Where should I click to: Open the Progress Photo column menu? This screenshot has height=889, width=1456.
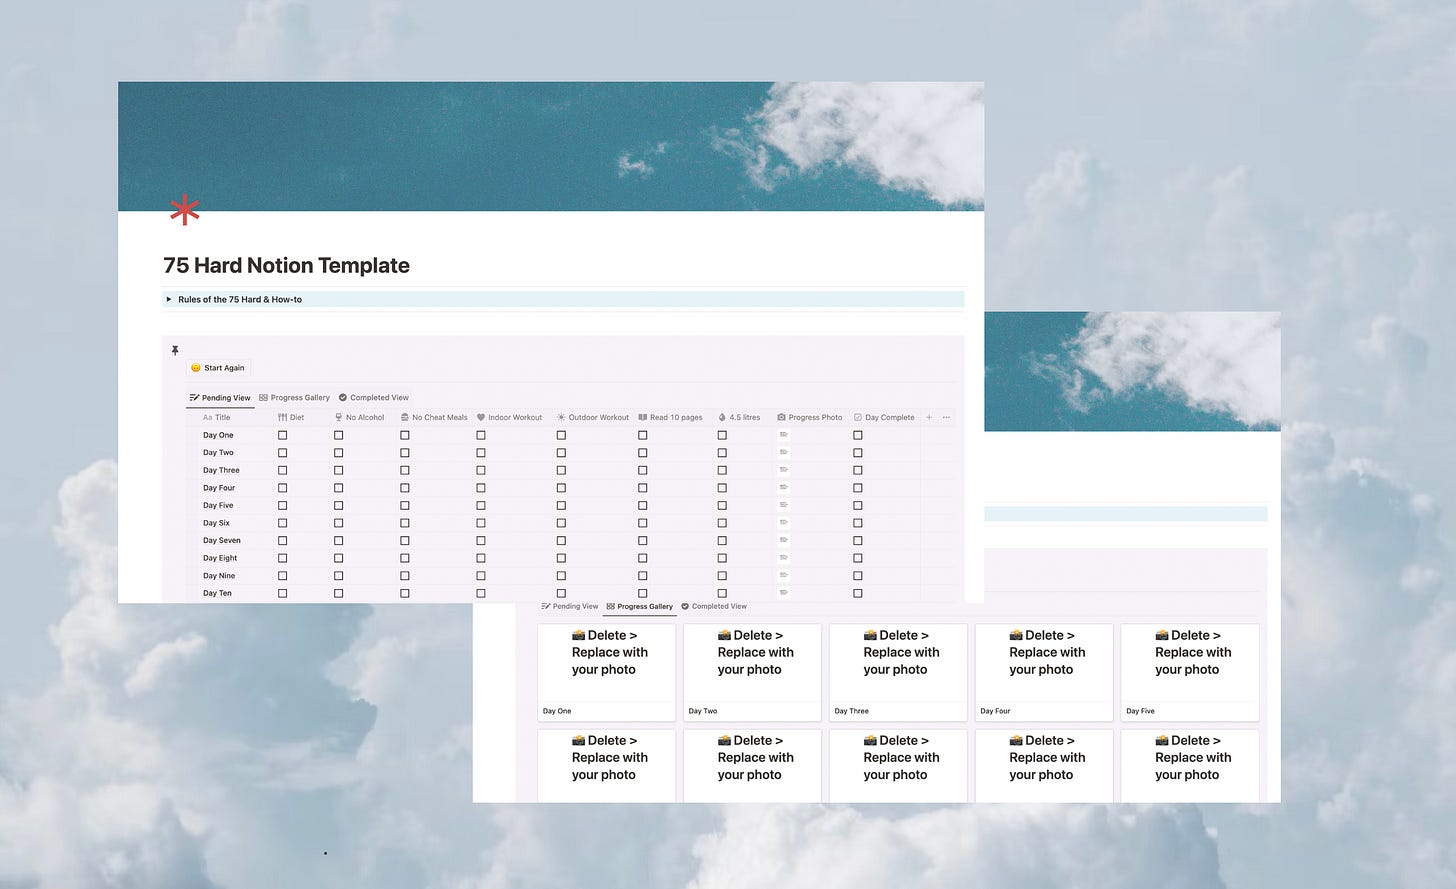(x=810, y=417)
